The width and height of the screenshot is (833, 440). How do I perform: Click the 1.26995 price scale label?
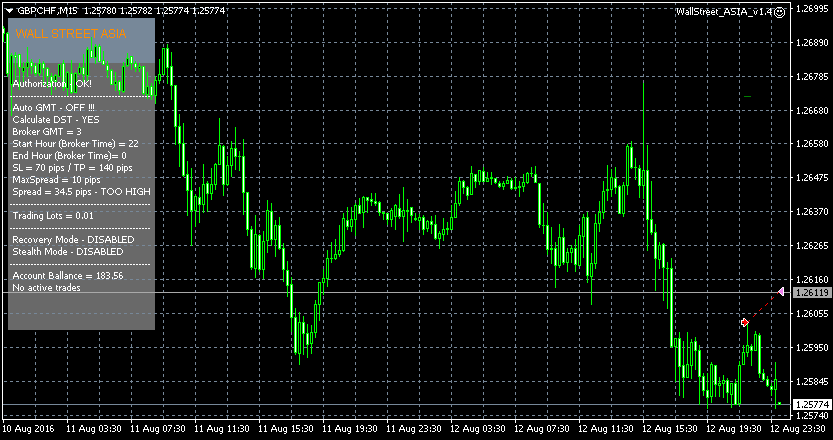click(x=810, y=9)
